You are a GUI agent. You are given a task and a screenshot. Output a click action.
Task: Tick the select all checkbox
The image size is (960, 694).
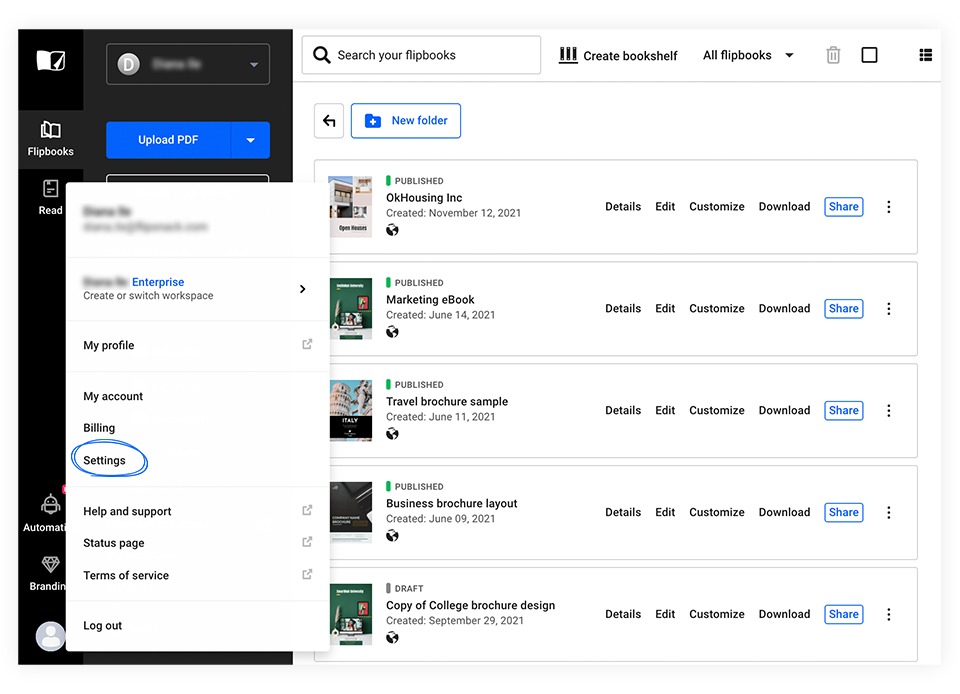[869, 56]
